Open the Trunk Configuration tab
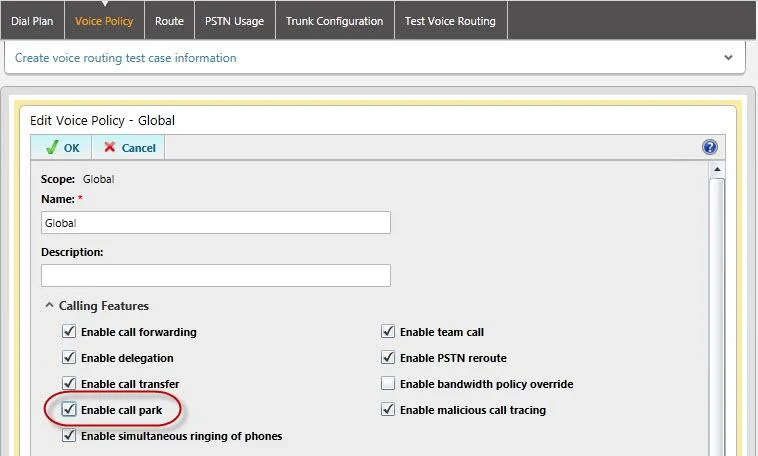The image size is (758, 456). [335, 21]
